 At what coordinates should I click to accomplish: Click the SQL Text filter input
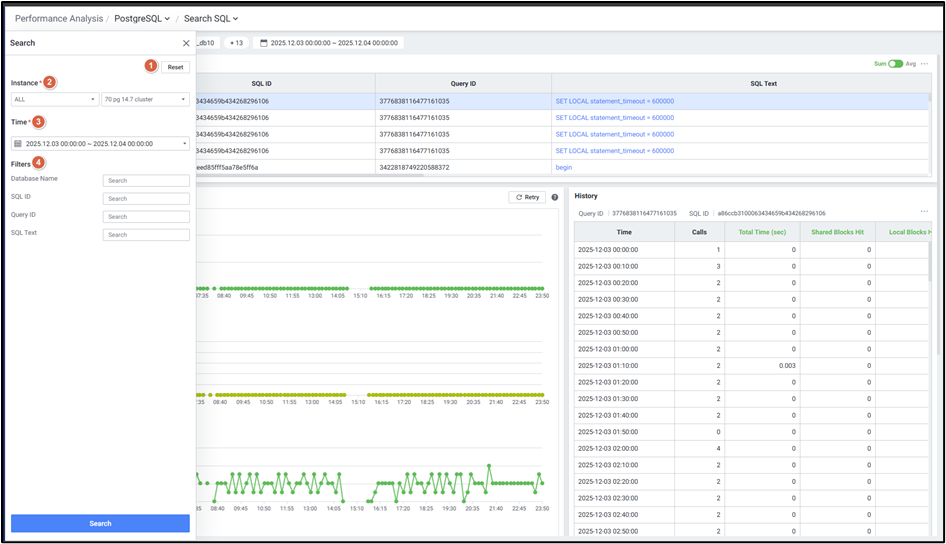click(x=146, y=235)
